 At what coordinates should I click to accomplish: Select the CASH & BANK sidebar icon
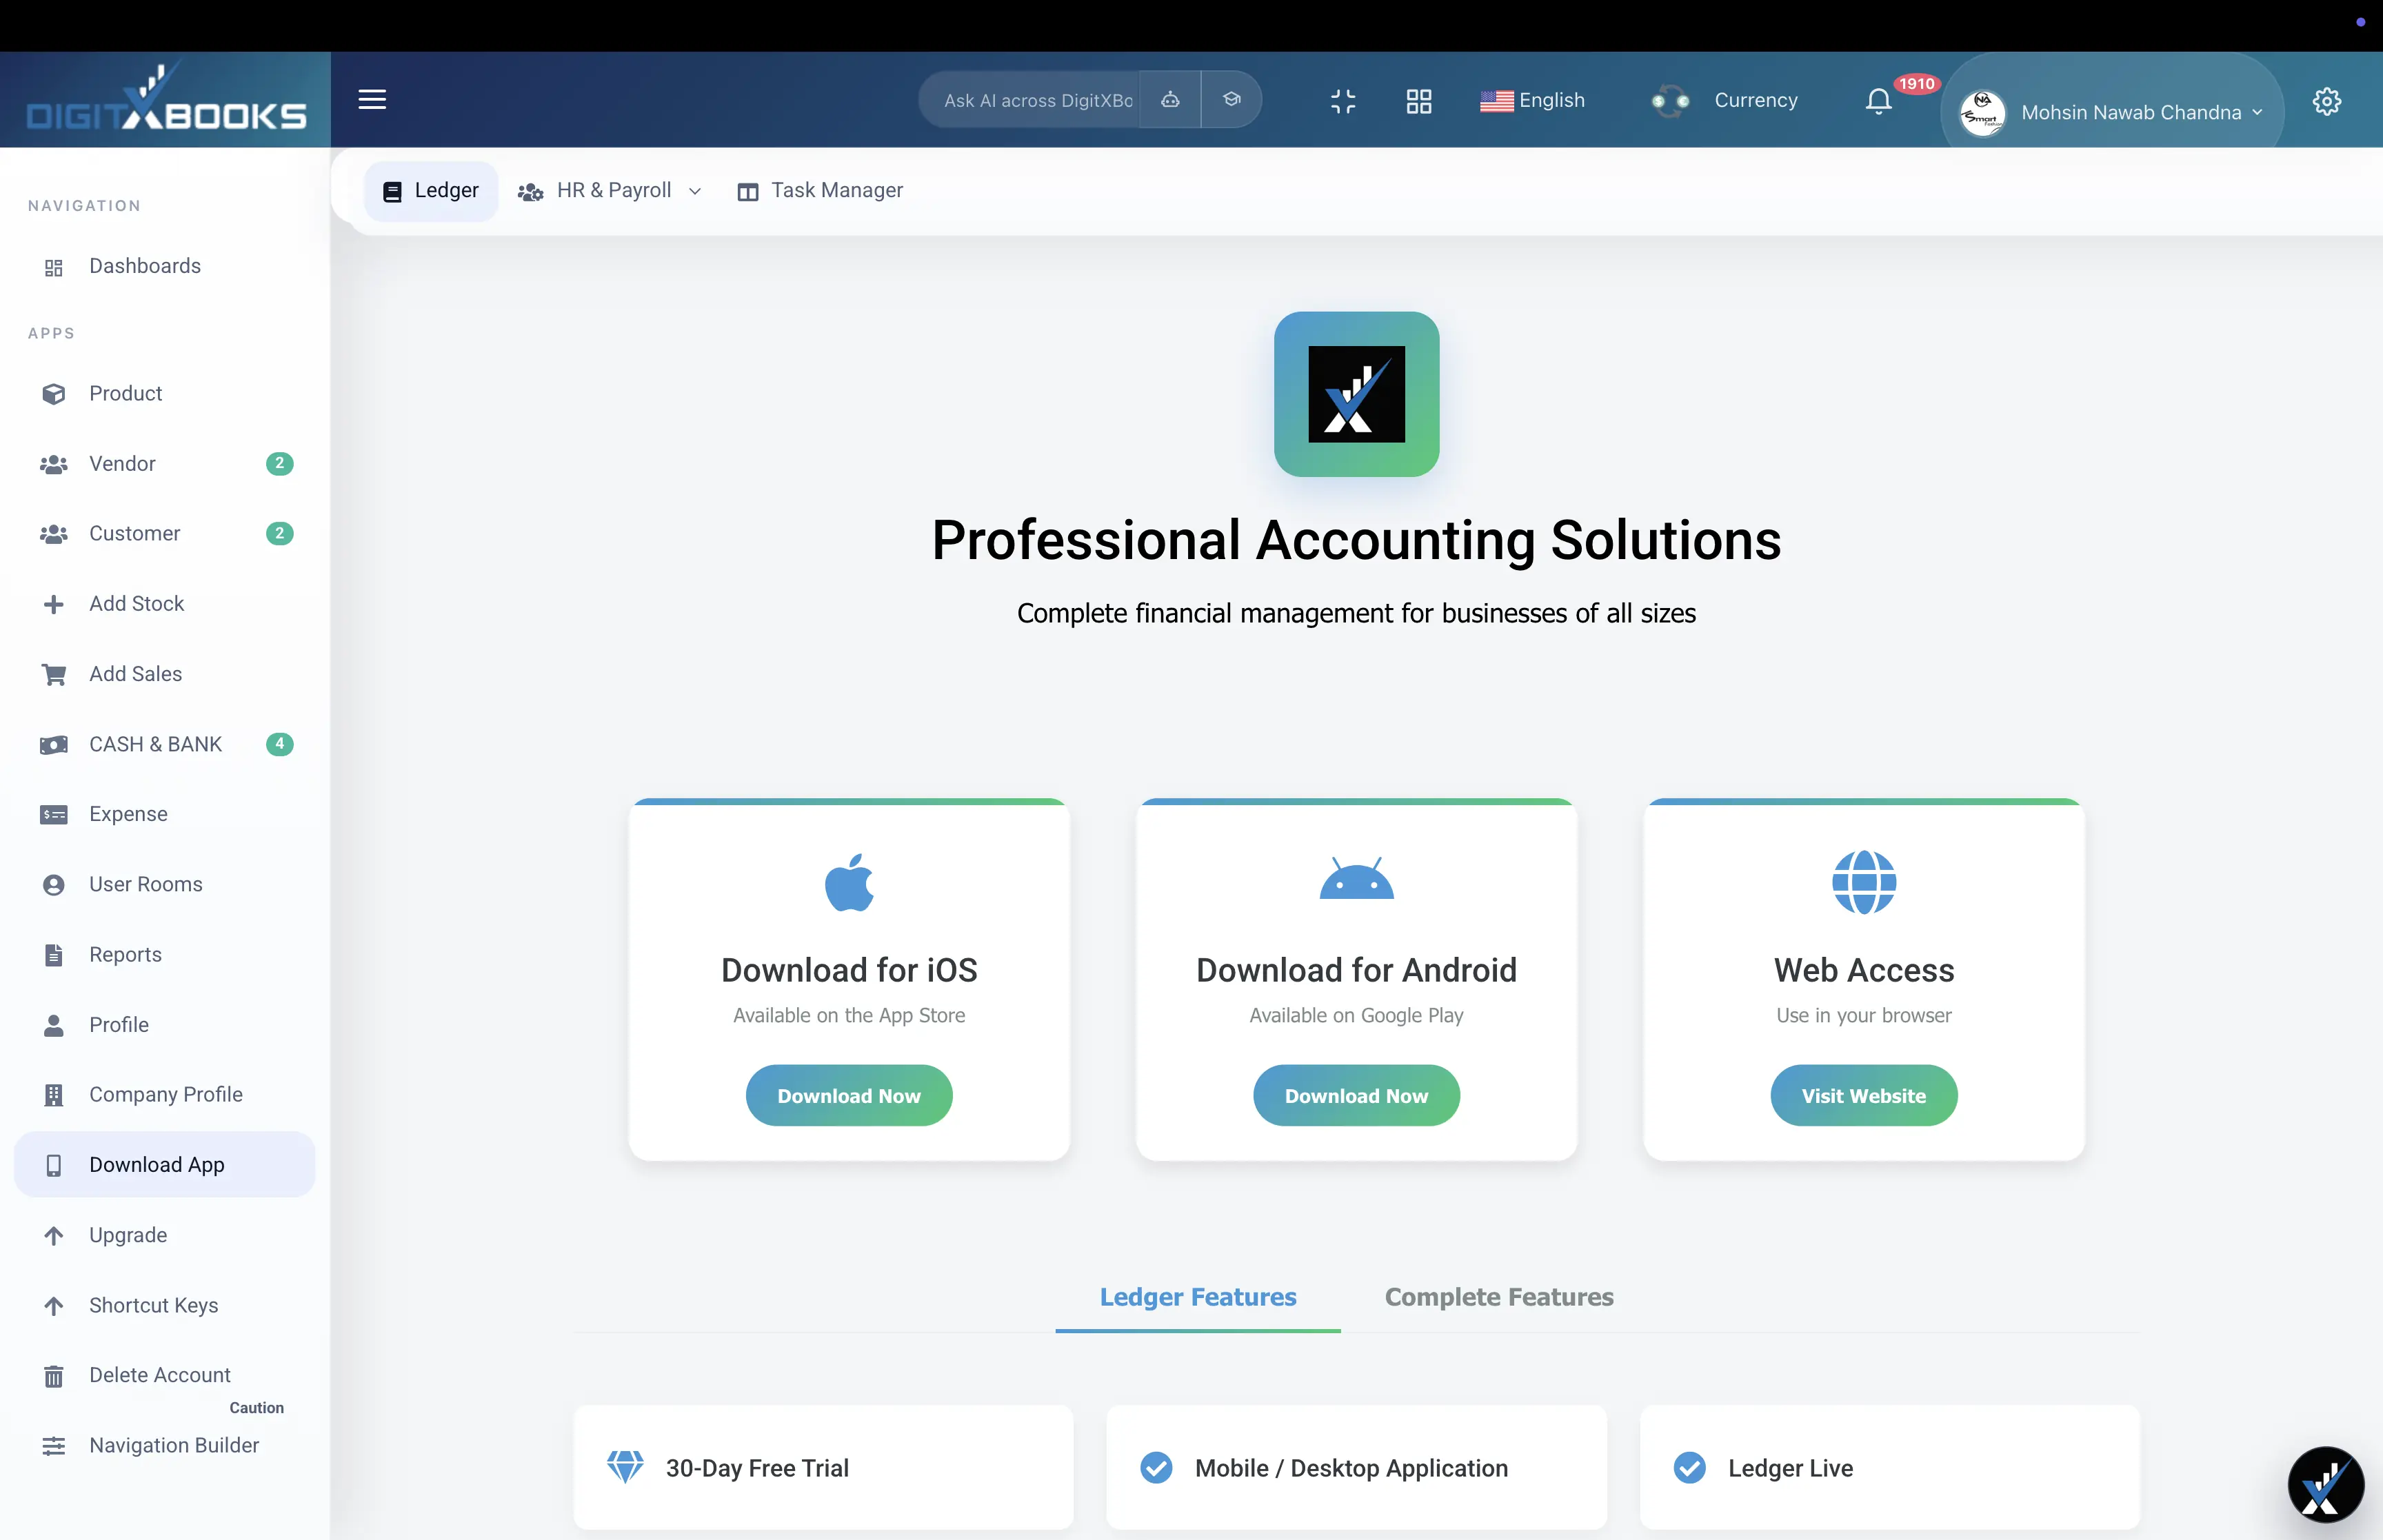(x=54, y=744)
